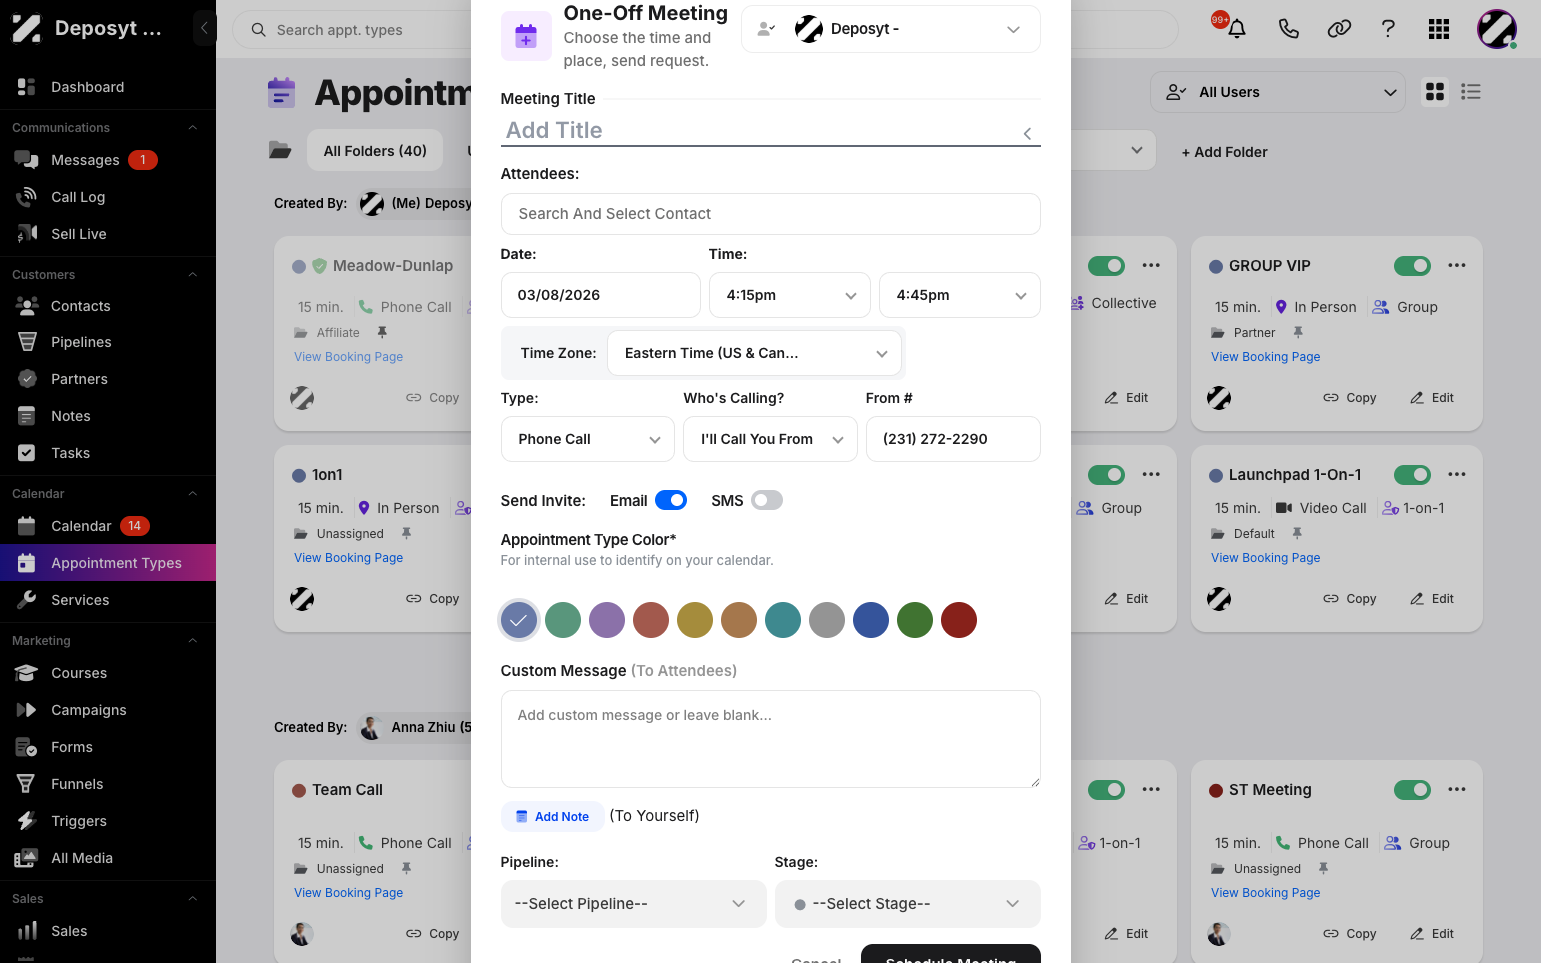
Task: Toggle off Launchpad 1-On-1 appointment type
Action: tap(1412, 475)
